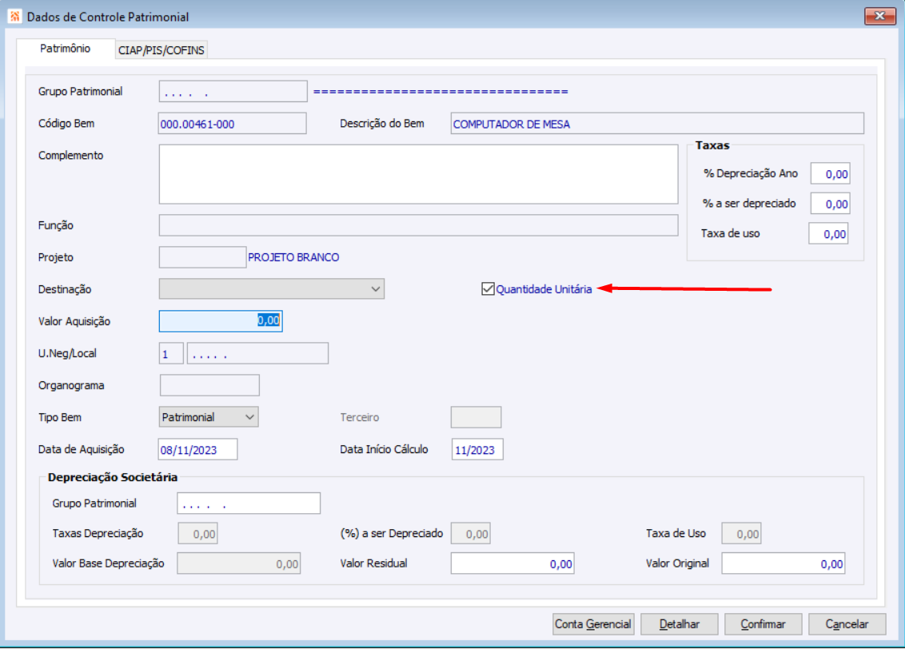Close the Dados de Controle Patrimonial dialog
This screenshot has height=649, width=905.
click(x=880, y=16)
